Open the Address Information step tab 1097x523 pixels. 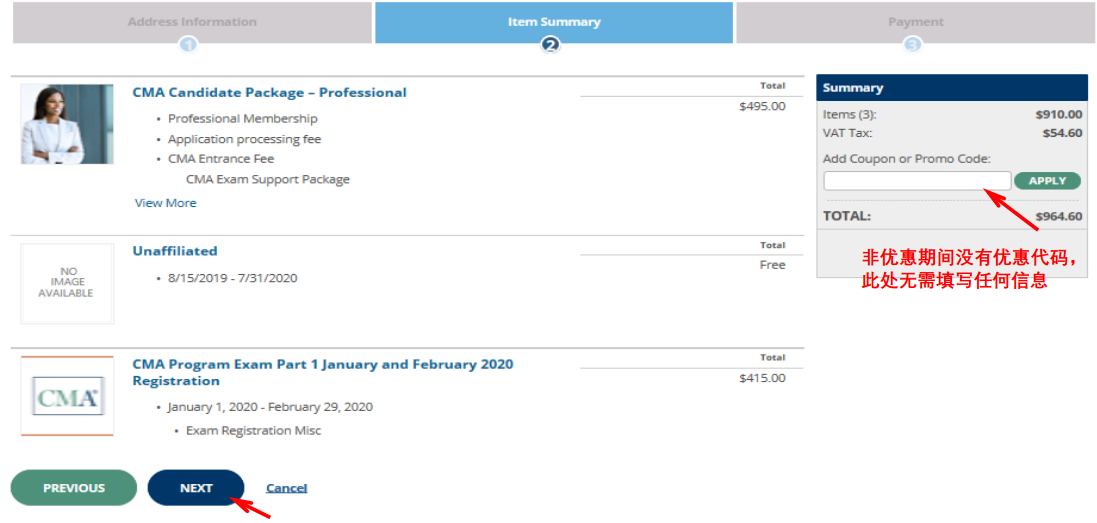coord(192,21)
